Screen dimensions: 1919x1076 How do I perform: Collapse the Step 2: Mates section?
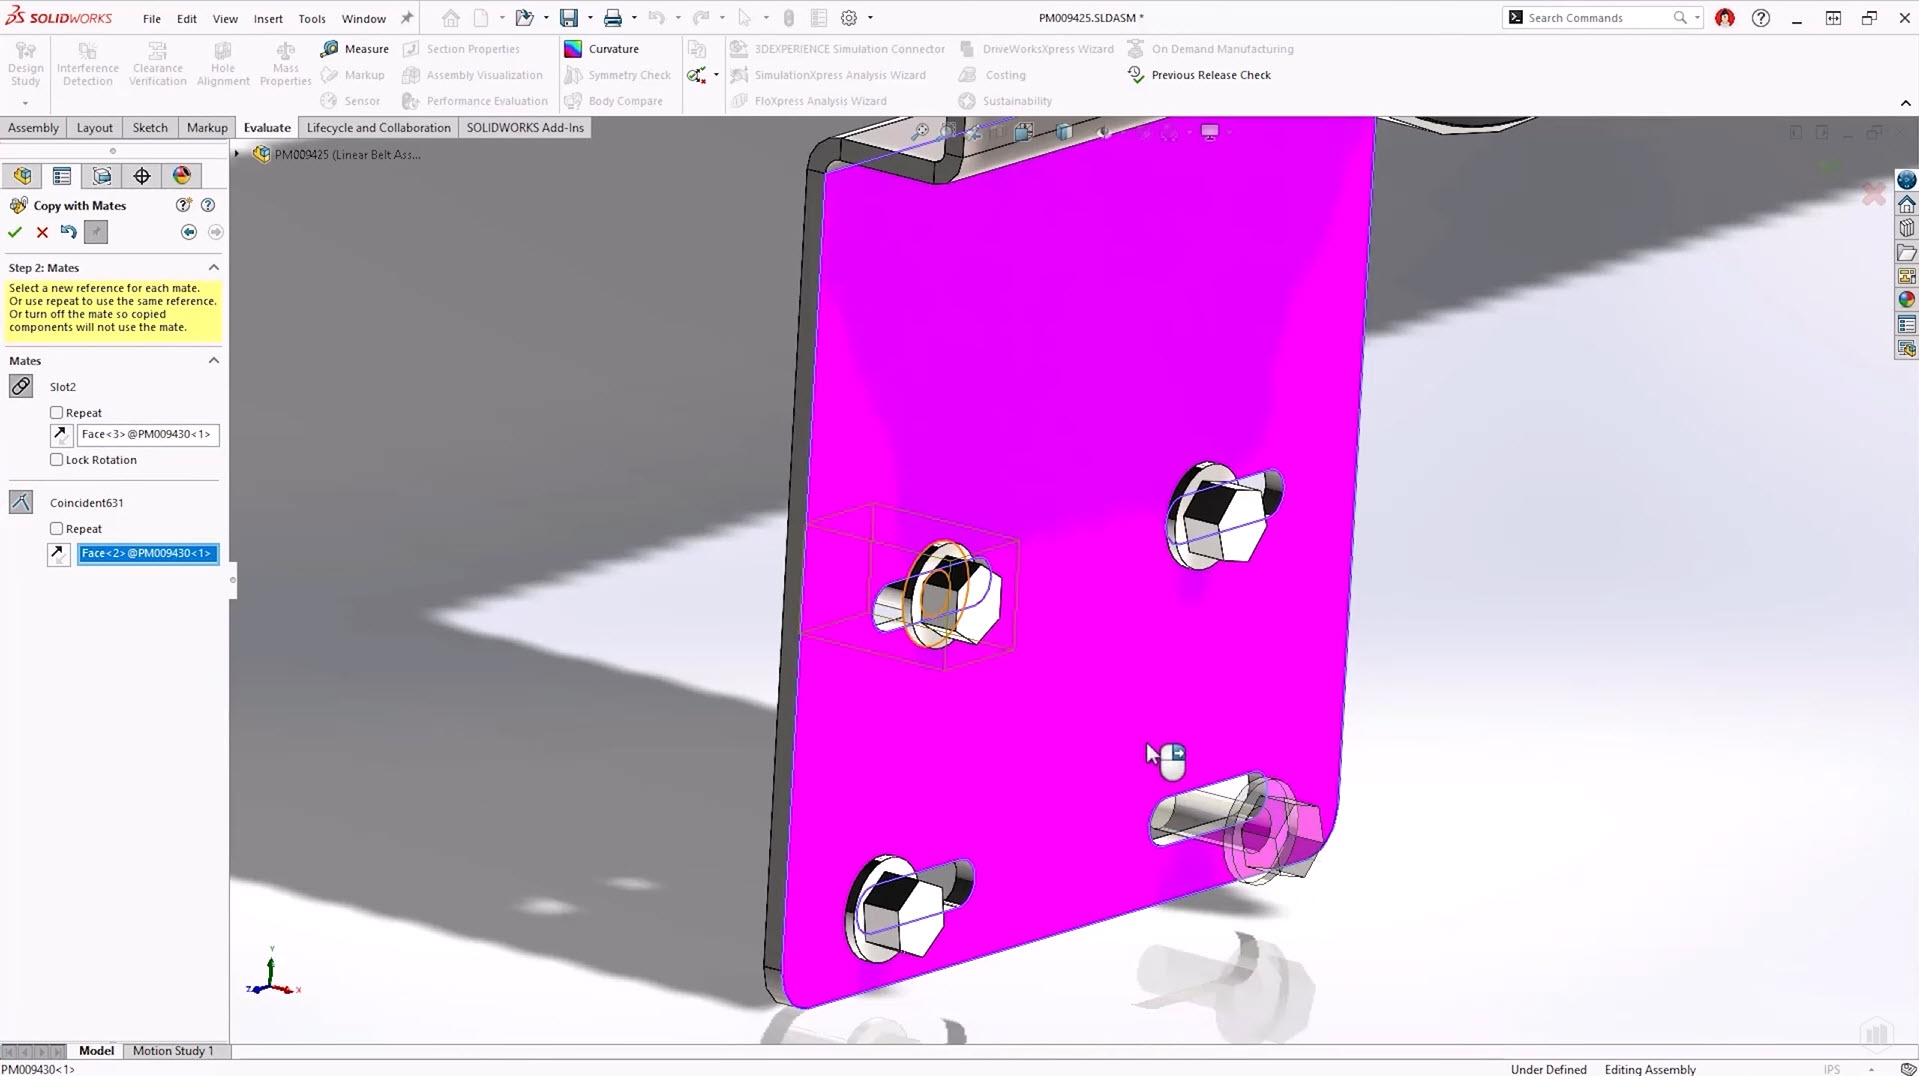pyautogui.click(x=213, y=268)
